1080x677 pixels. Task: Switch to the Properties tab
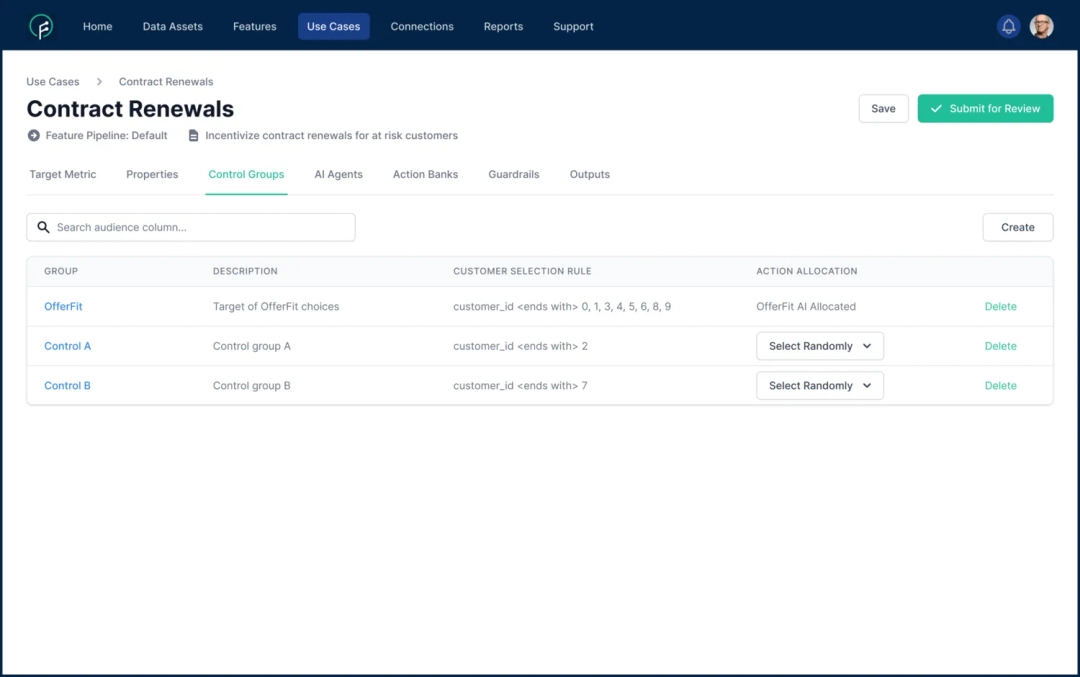point(152,174)
